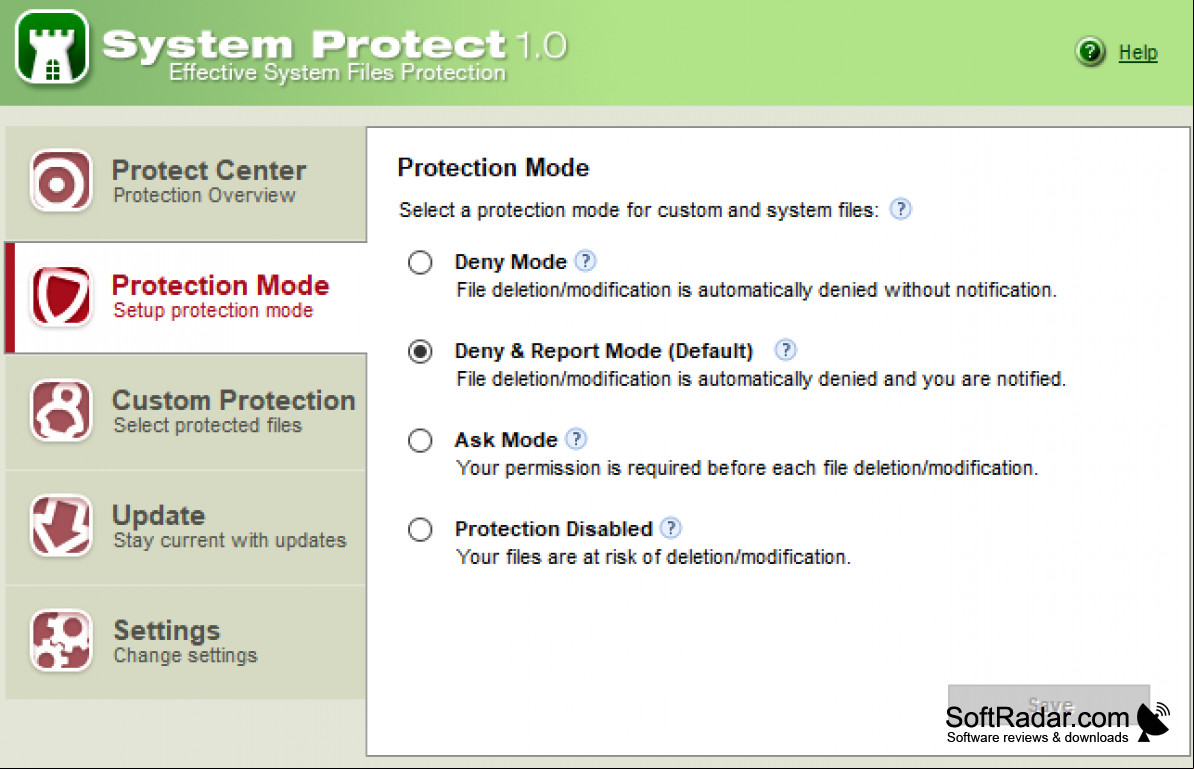Open the Update tab
The image size is (1194, 769).
point(186,527)
